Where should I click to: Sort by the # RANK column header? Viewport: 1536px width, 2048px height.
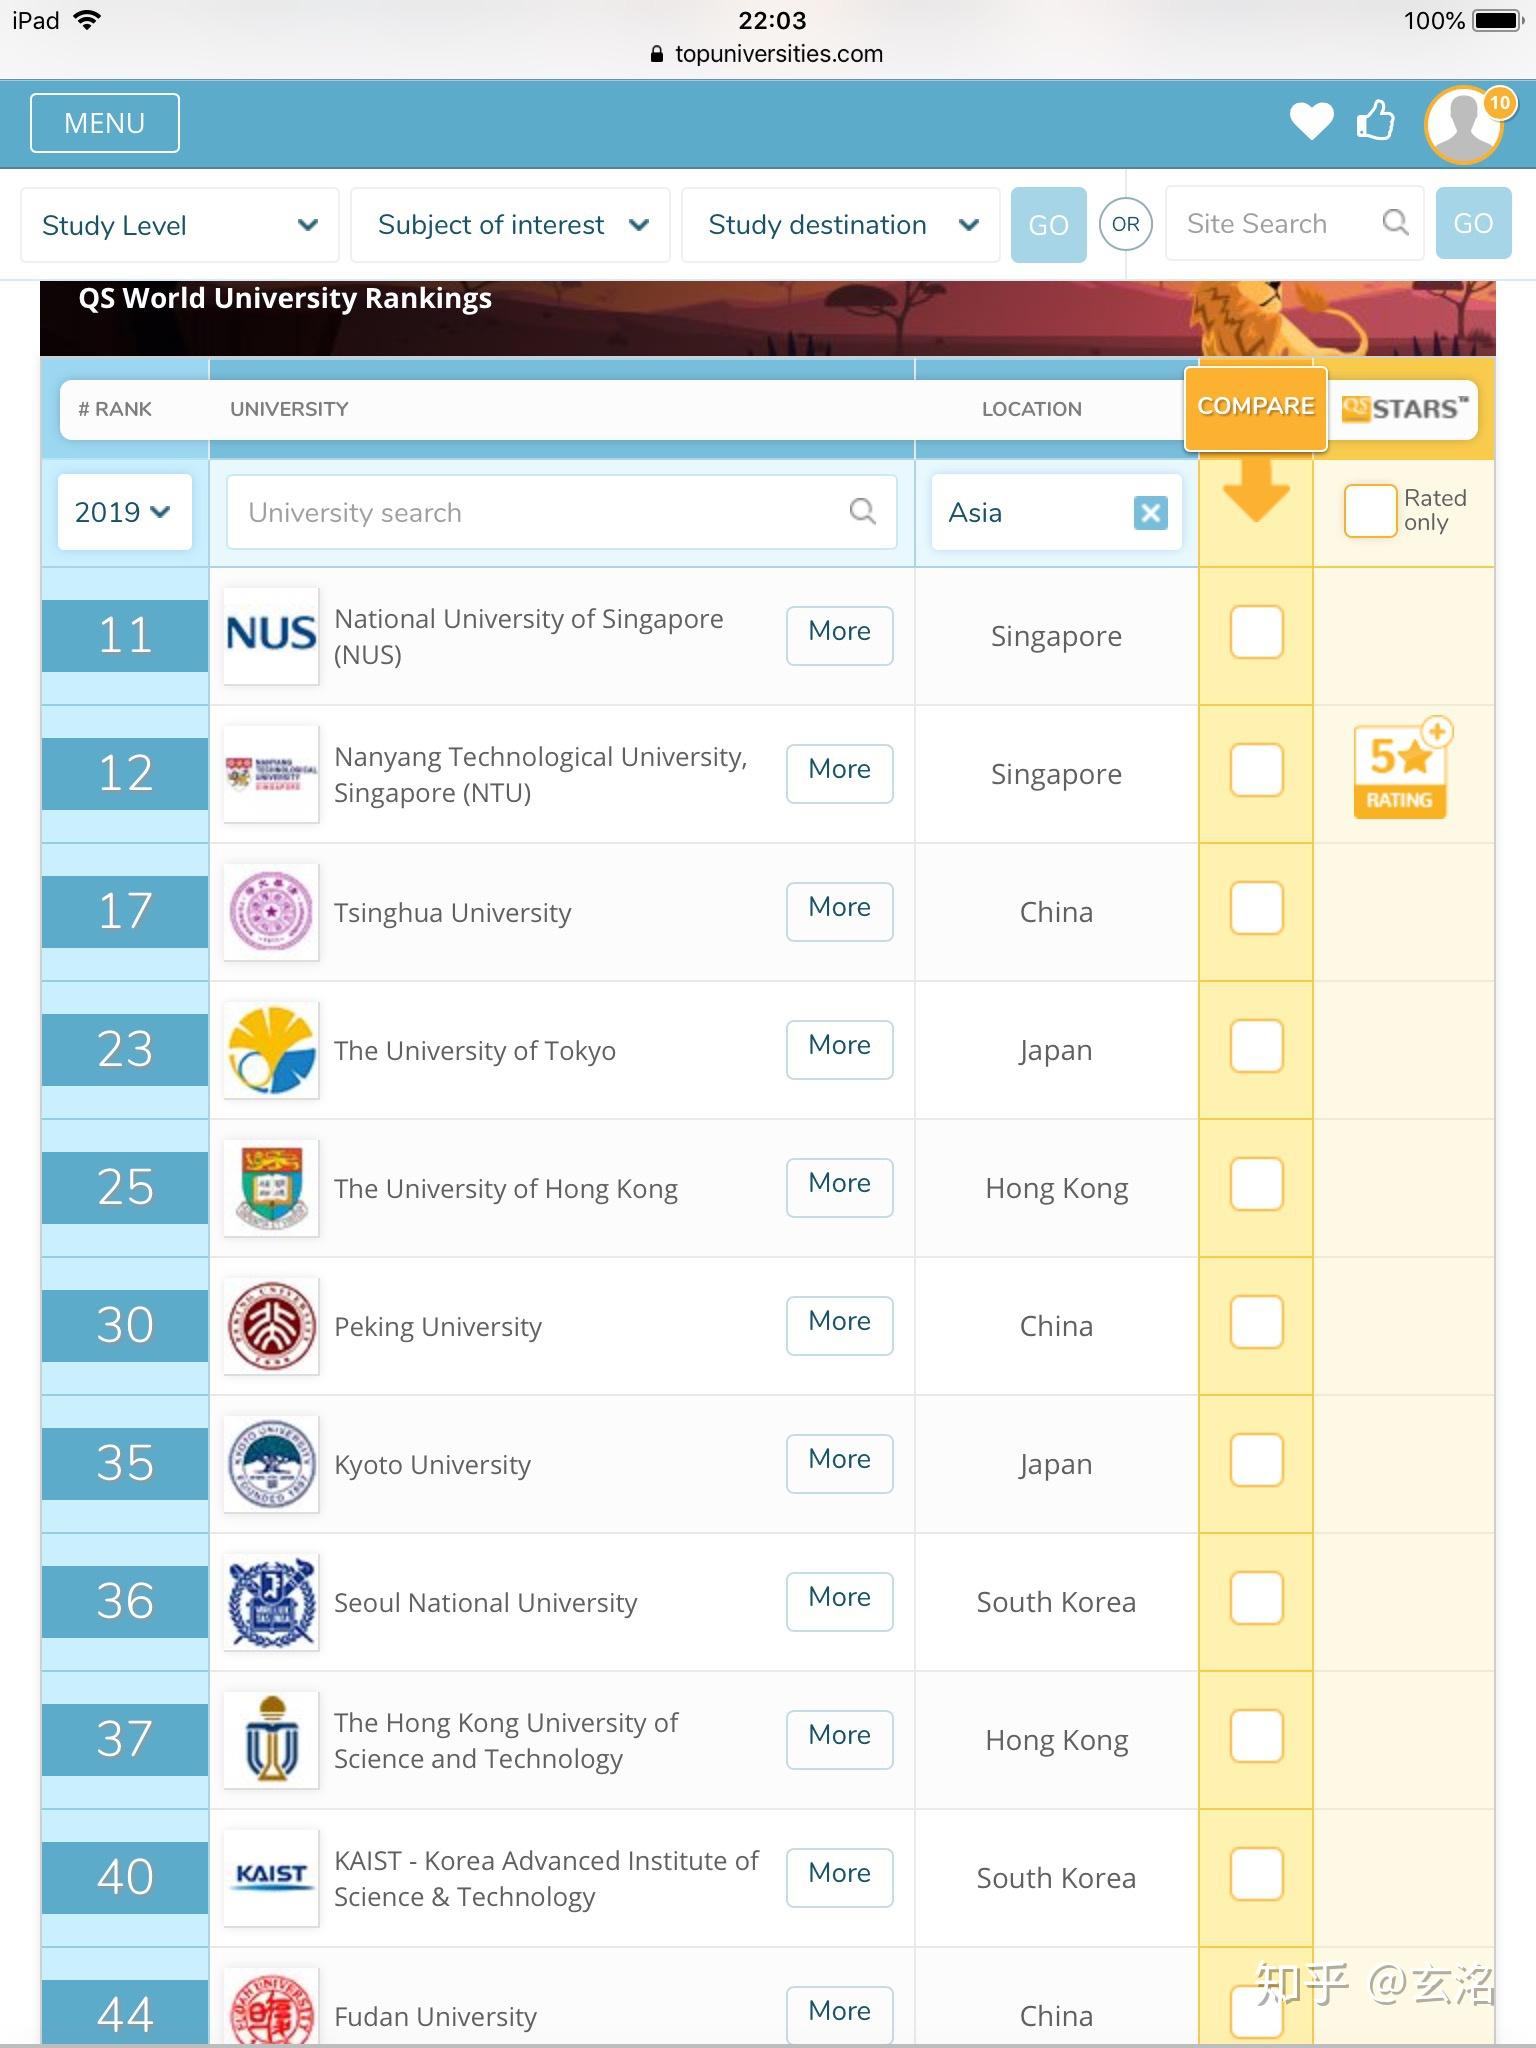[x=115, y=409]
